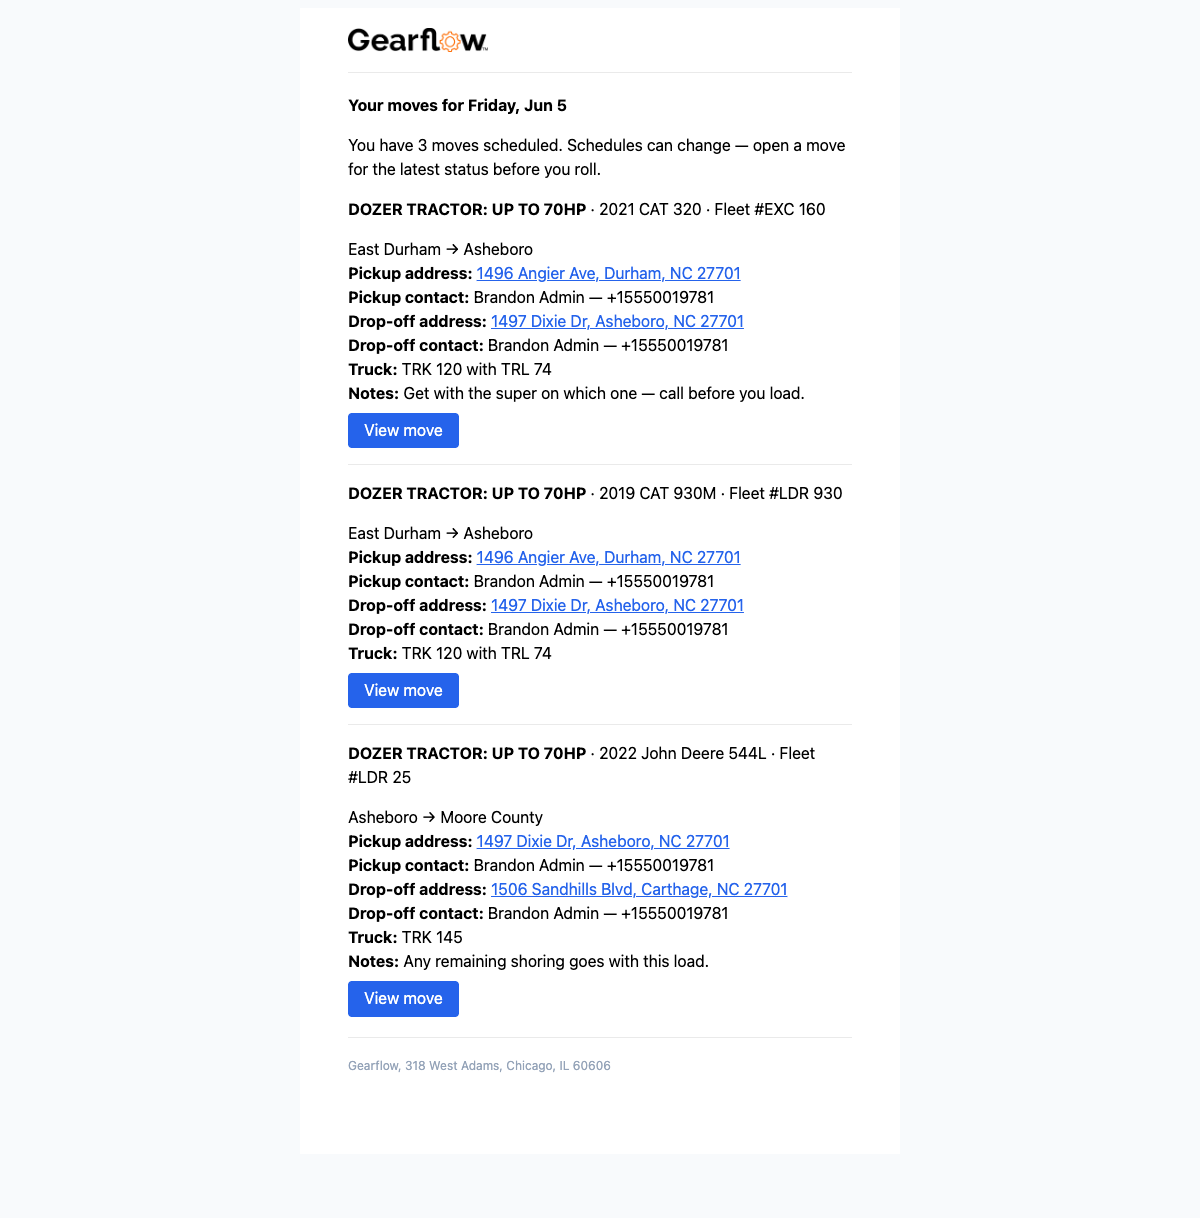Open the drop-off address link for the CAT 930M move
The image size is (1200, 1218).
point(617,605)
